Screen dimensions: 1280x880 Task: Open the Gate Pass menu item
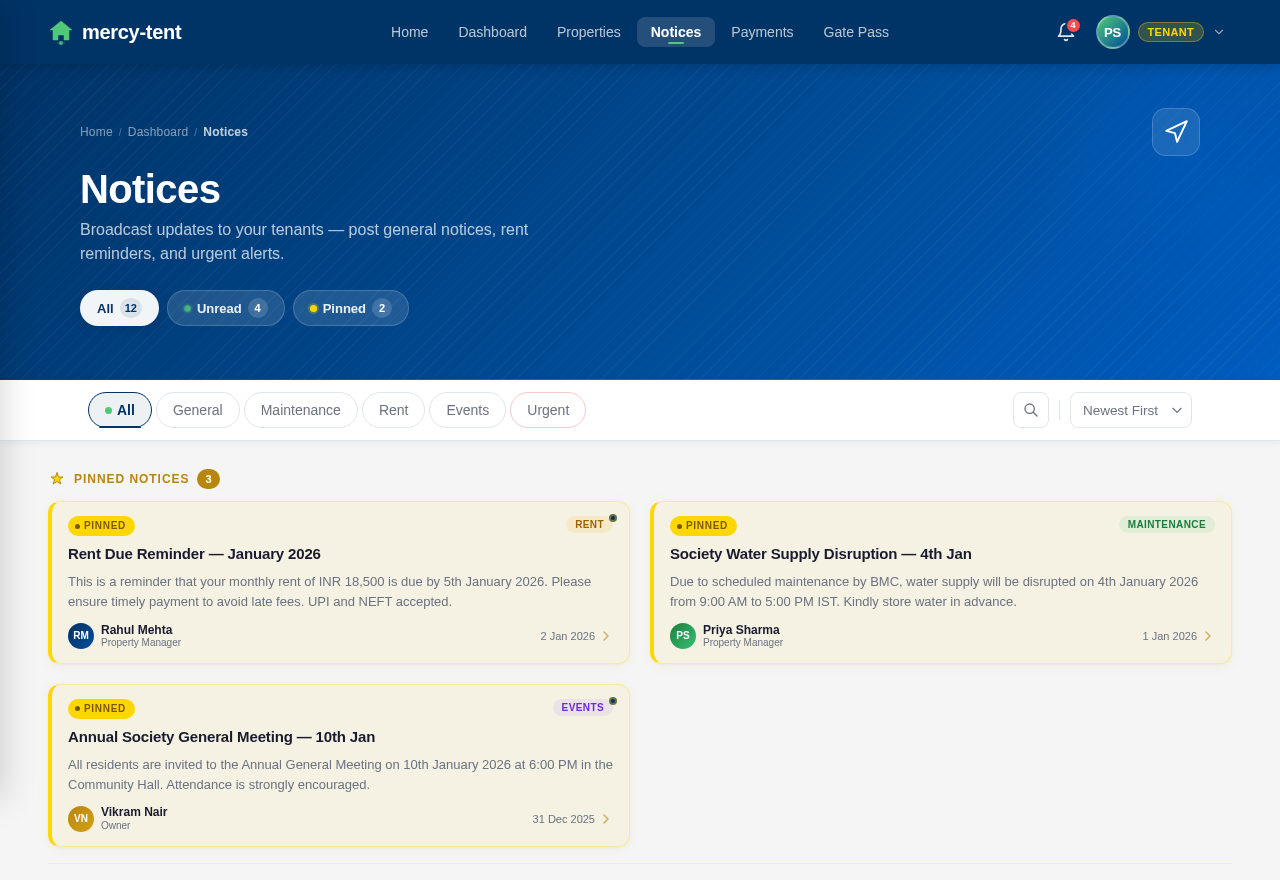point(855,31)
